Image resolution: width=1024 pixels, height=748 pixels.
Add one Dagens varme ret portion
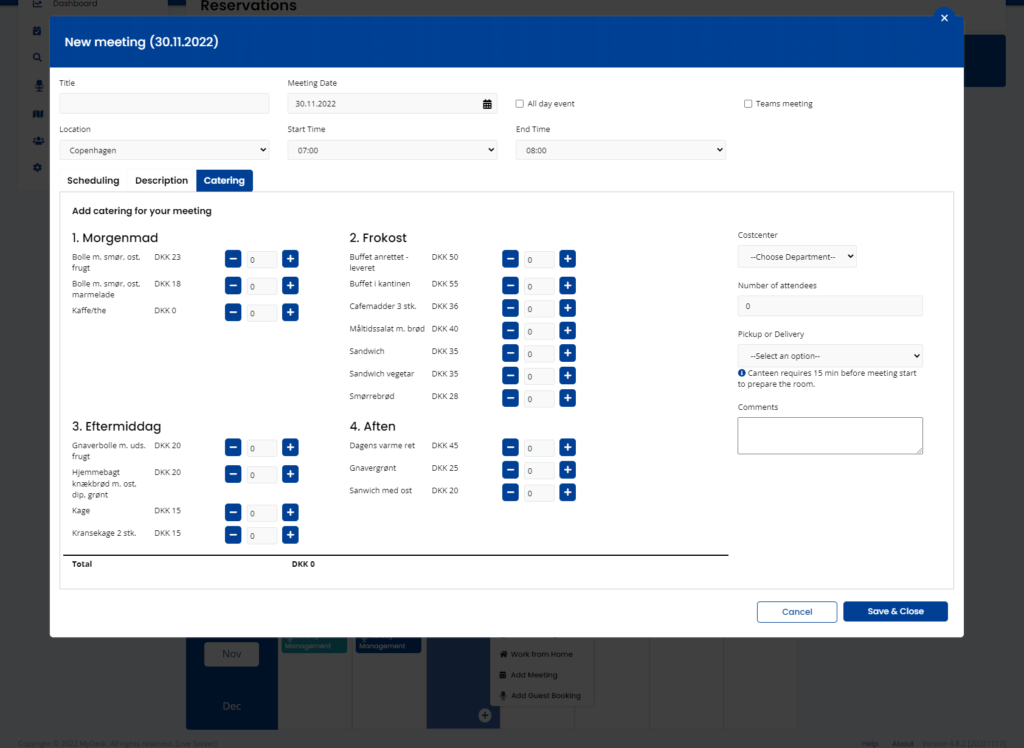pos(568,447)
